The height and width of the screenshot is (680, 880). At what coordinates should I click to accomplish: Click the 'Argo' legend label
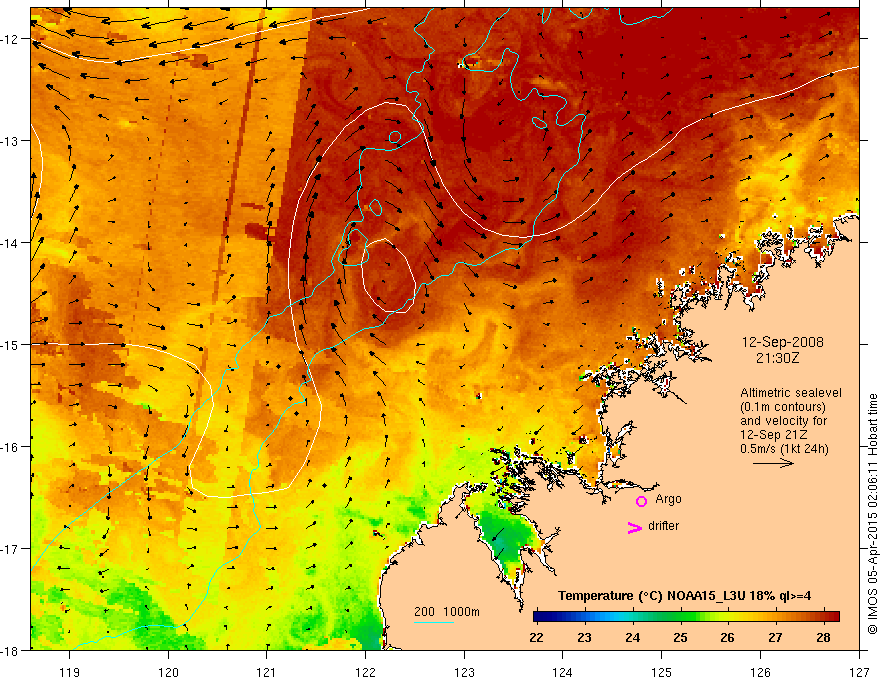coord(668,499)
